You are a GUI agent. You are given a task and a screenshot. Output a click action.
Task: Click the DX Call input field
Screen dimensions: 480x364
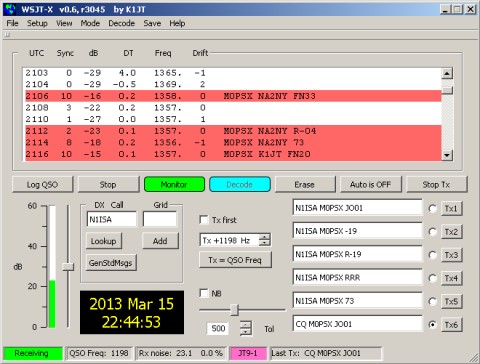click(111, 219)
